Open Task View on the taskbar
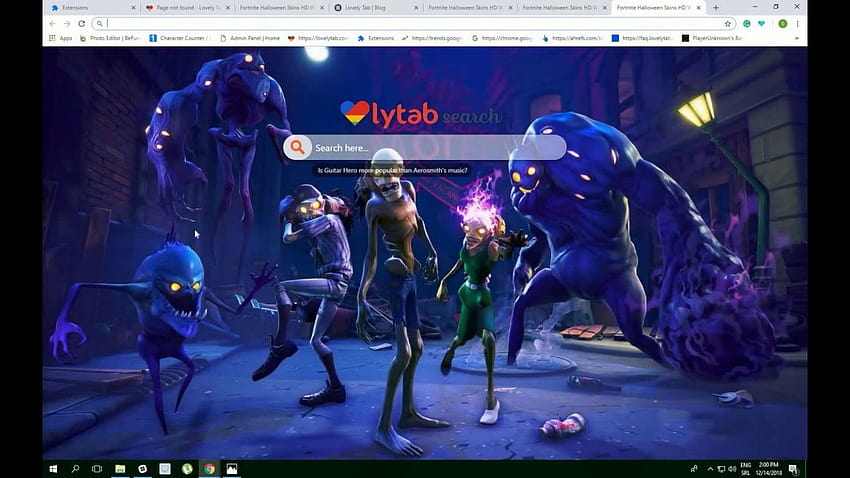The width and height of the screenshot is (850, 478). pos(97,469)
